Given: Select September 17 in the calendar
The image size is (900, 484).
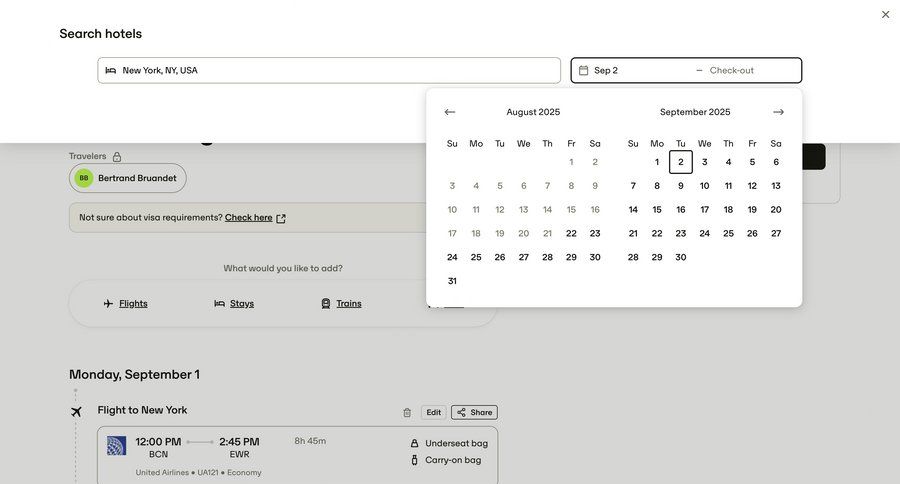Looking at the screenshot, I should 704,210.
